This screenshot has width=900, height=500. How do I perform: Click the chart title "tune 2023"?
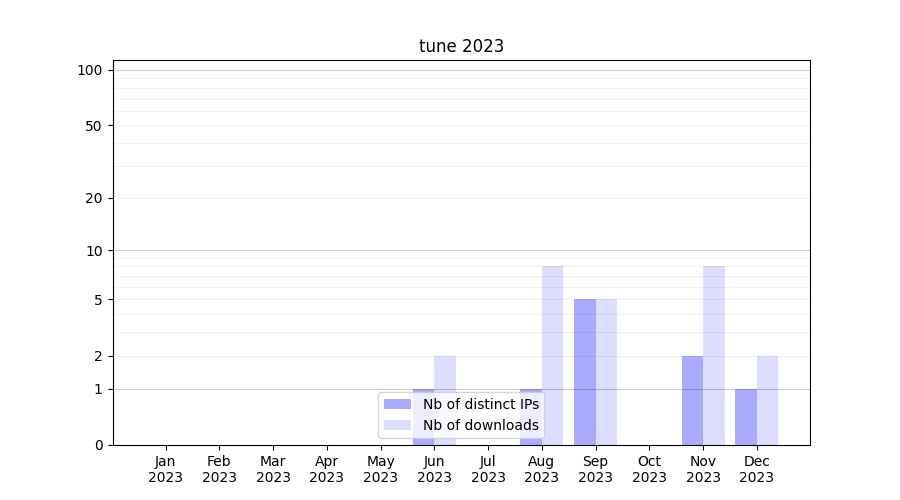[461, 46]
